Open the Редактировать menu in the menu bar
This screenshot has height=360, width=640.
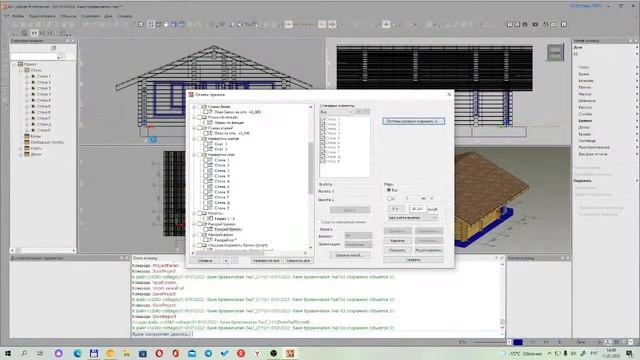point(42,16)
